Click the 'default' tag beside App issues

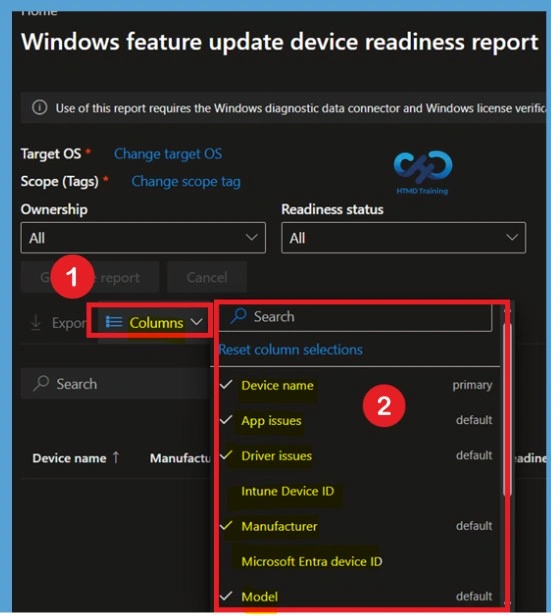[x=474, y=420]
